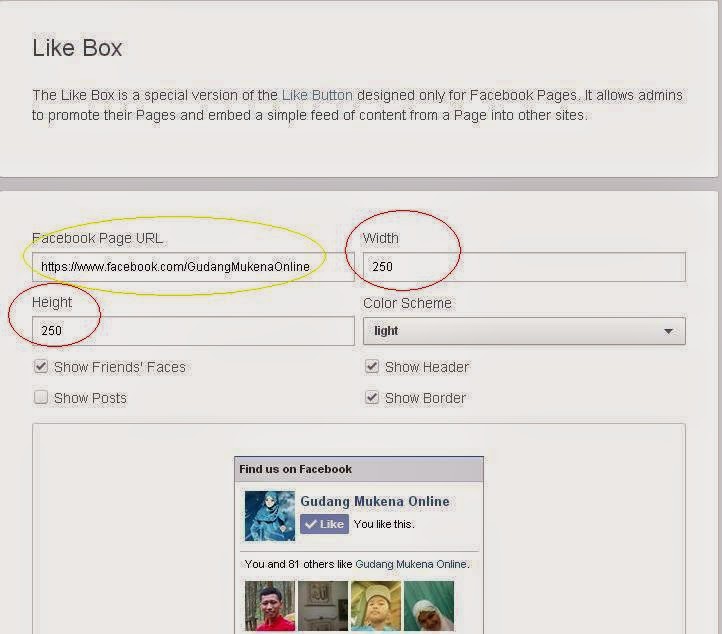Image resolution: width=722 pixels, height=634 pixels.
Task: Click the friend photo with red shirt
Action: [270, 605]
